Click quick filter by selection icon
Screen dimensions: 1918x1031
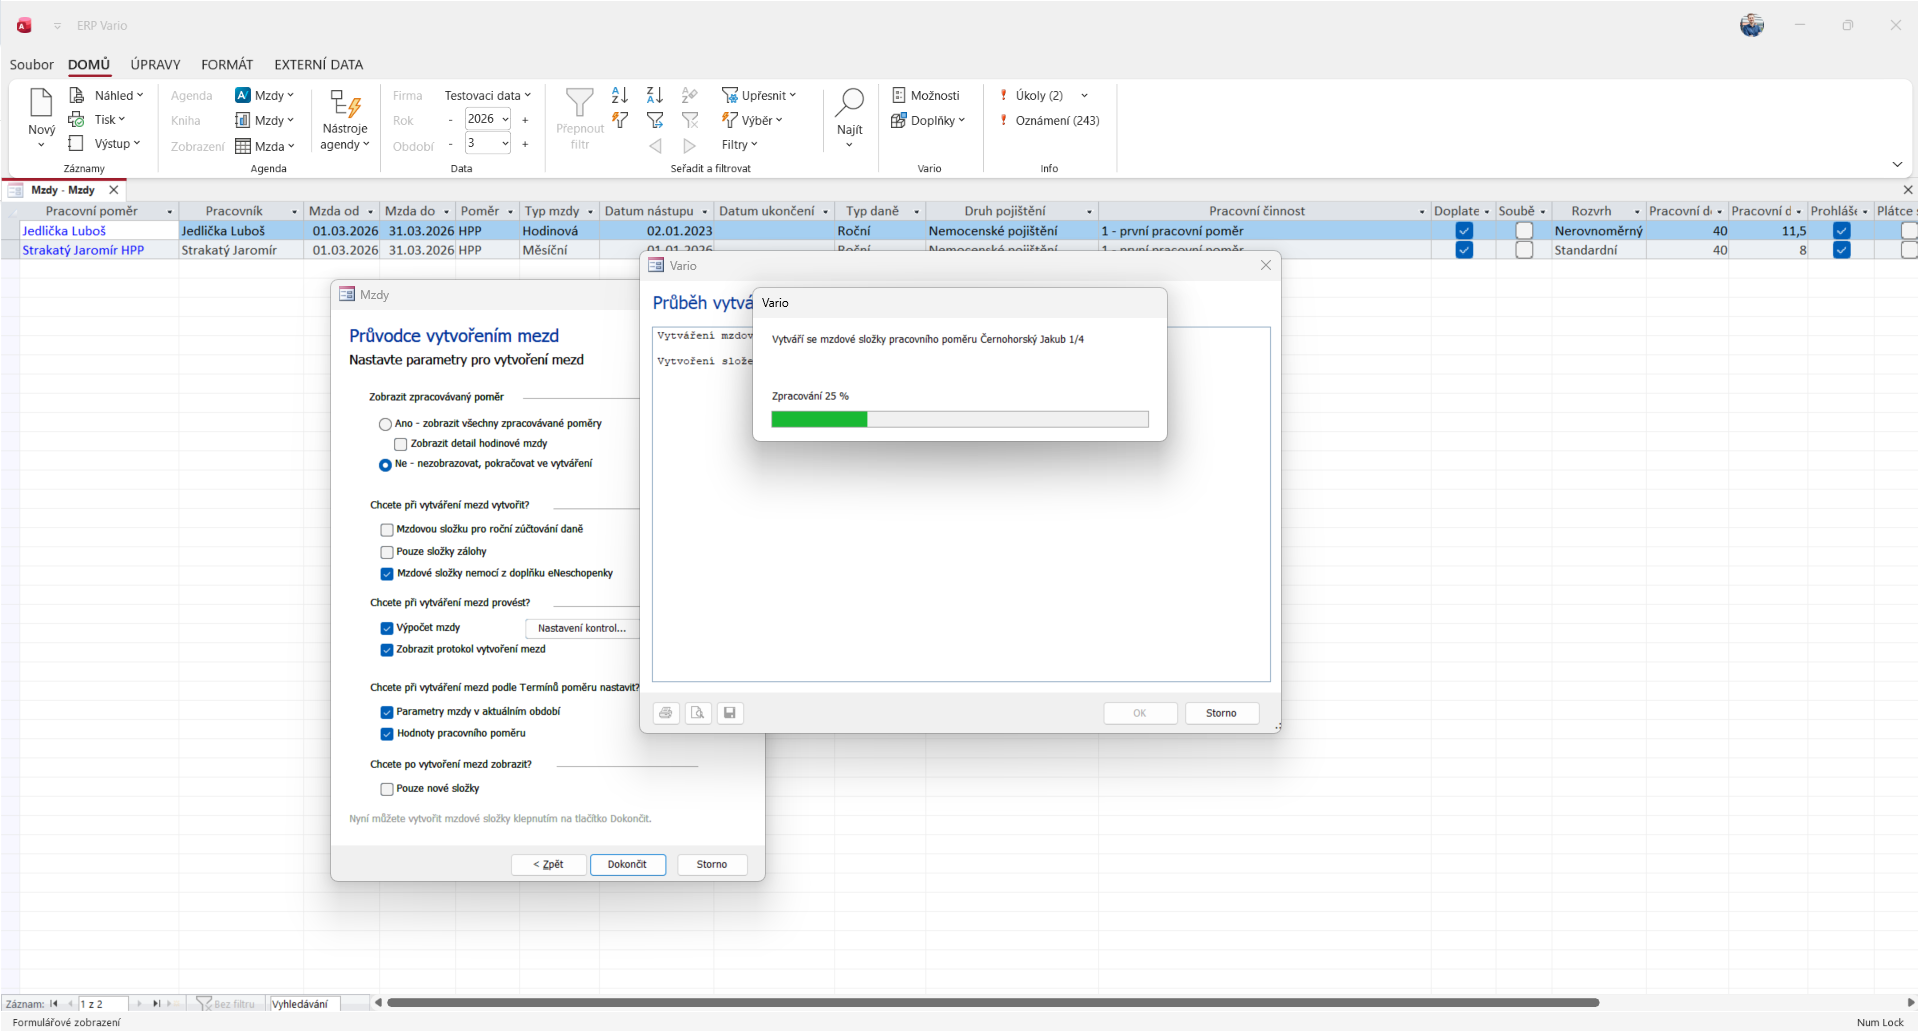tap(620, 120)
